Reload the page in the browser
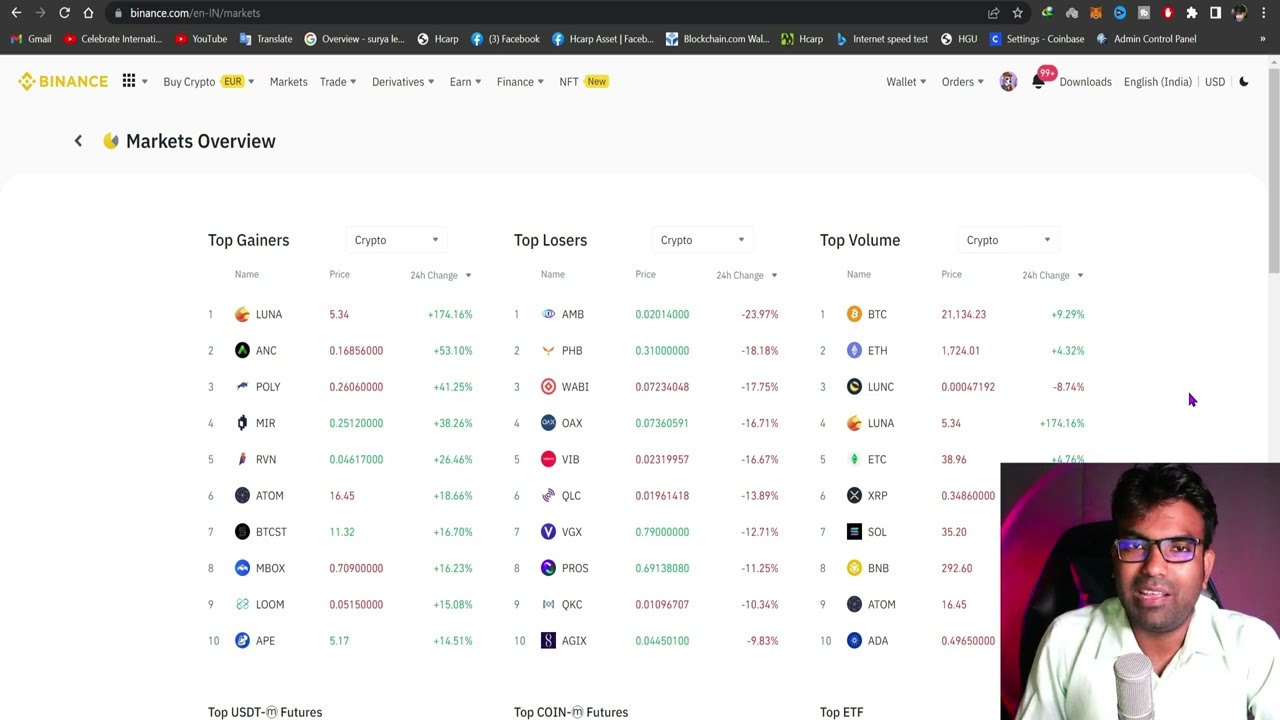 point(64,13)
